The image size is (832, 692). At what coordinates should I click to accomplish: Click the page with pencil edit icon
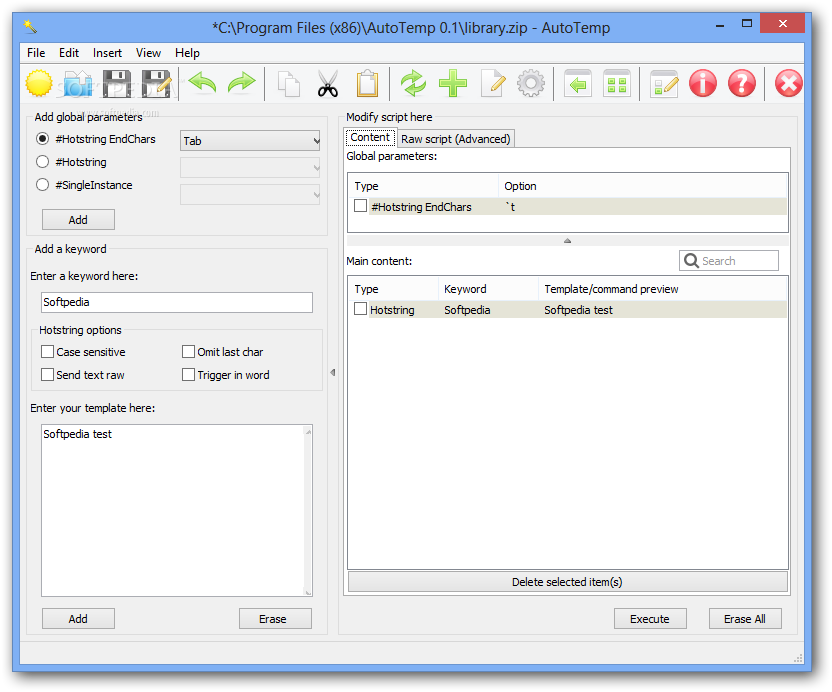pos(492,83)
